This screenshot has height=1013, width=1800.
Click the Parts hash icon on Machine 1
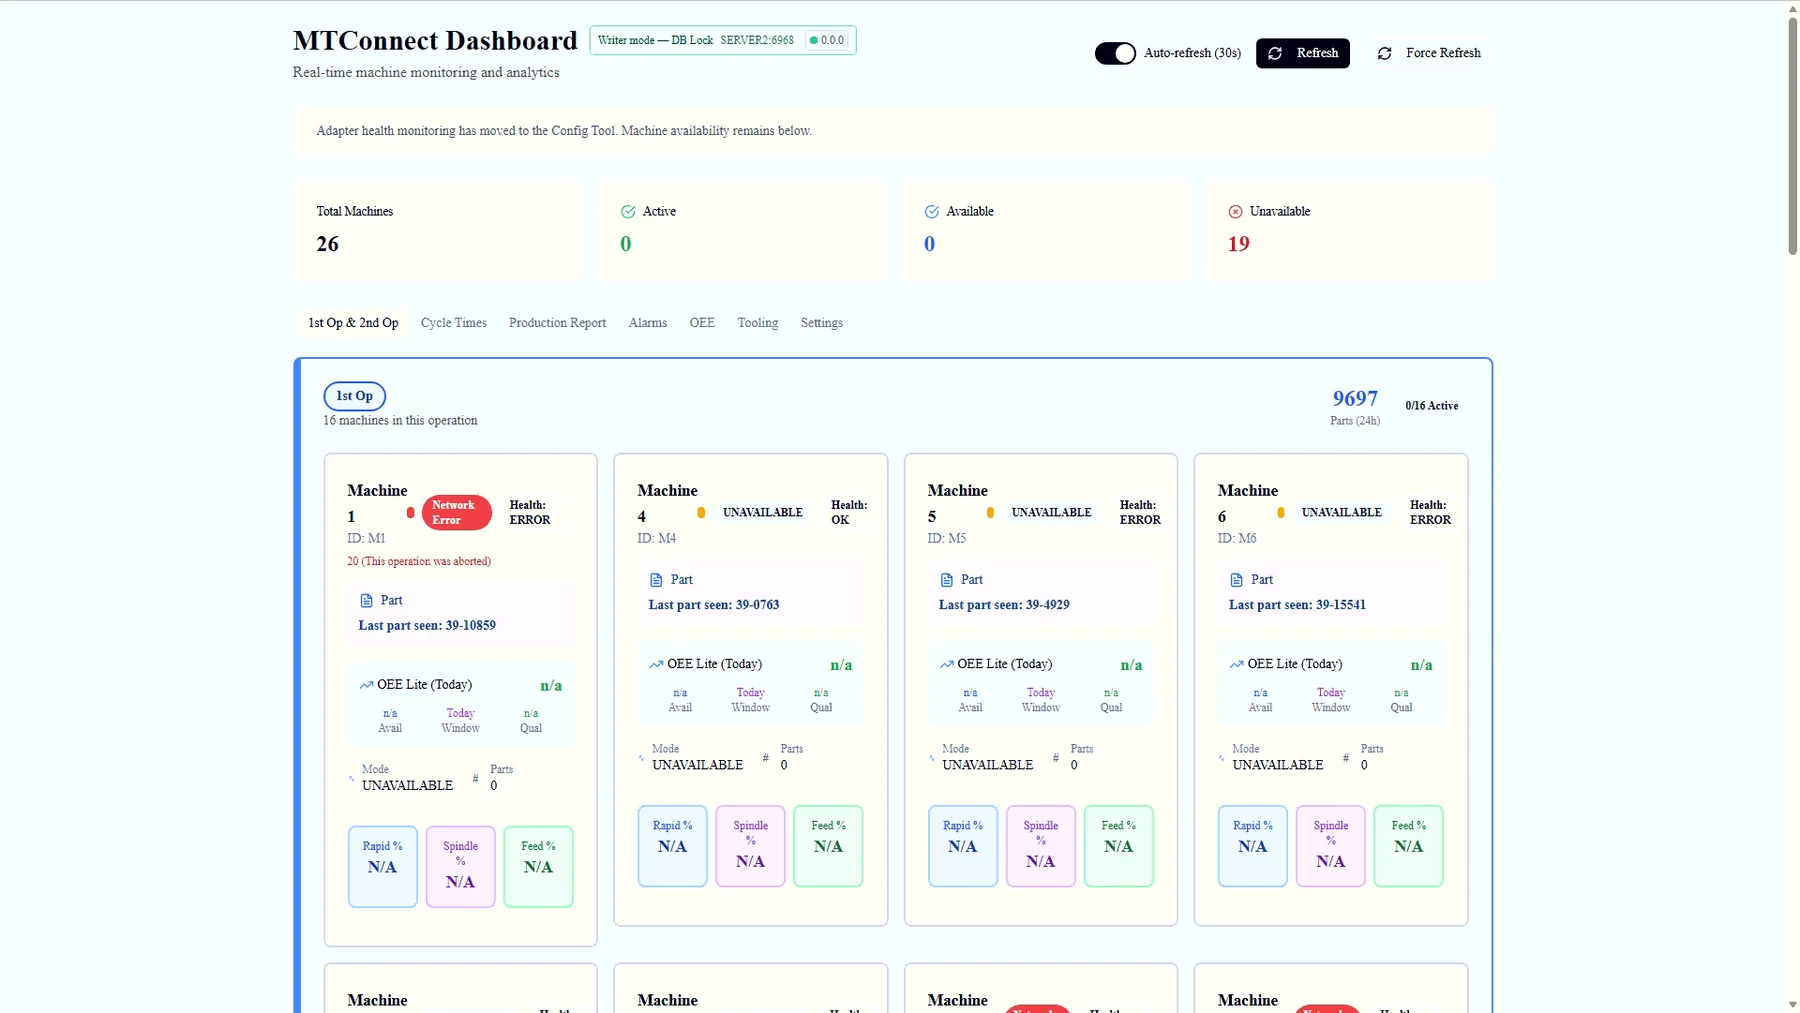click(476, 778)
